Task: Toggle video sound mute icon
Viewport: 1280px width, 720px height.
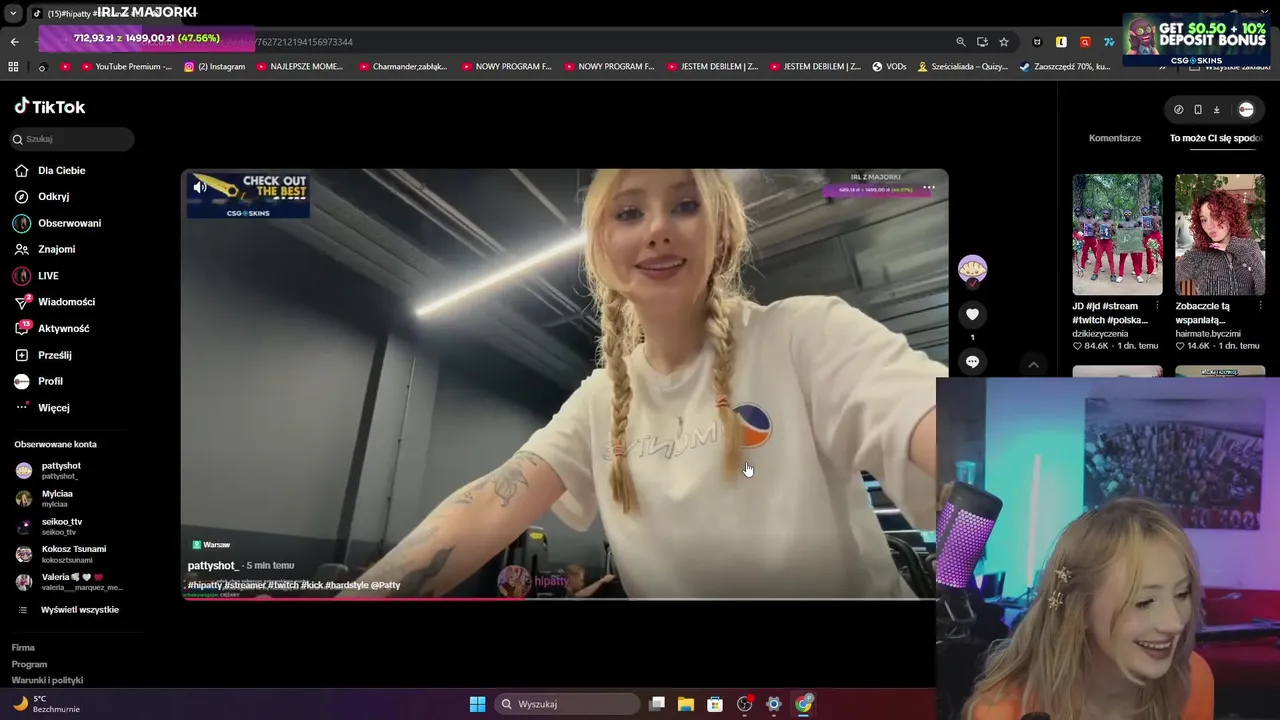Action: (x=200, y=187)
